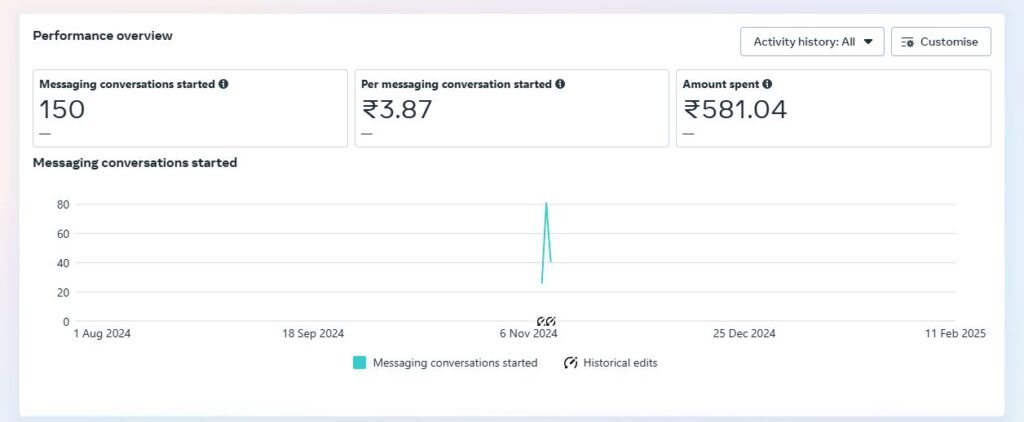Viewport: 1024px width, 422px height.
Task: Click second historical edit marker on chart axis
Action: 551,321
